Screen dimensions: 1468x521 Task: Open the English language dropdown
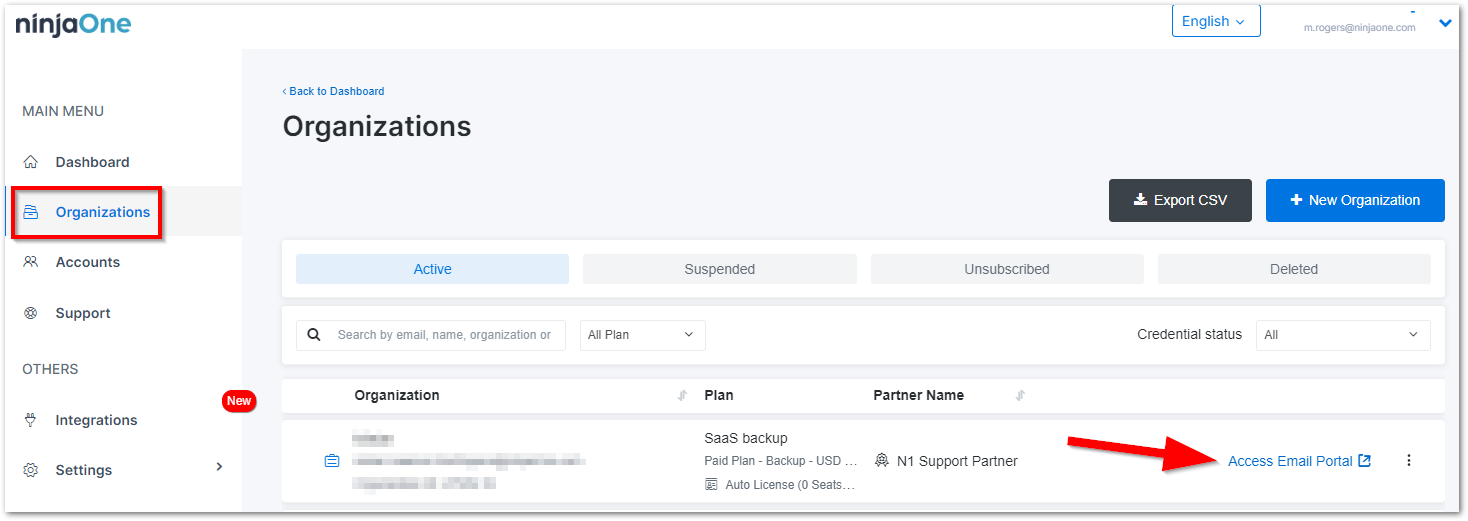point(1215,21)
